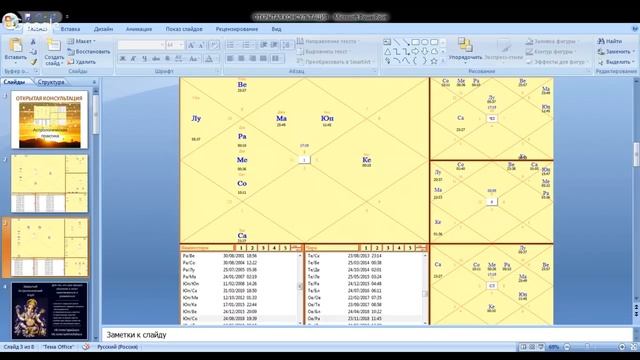Decrease the list indent level
This screenshot has width=640, height=360.
pos(264,45)
